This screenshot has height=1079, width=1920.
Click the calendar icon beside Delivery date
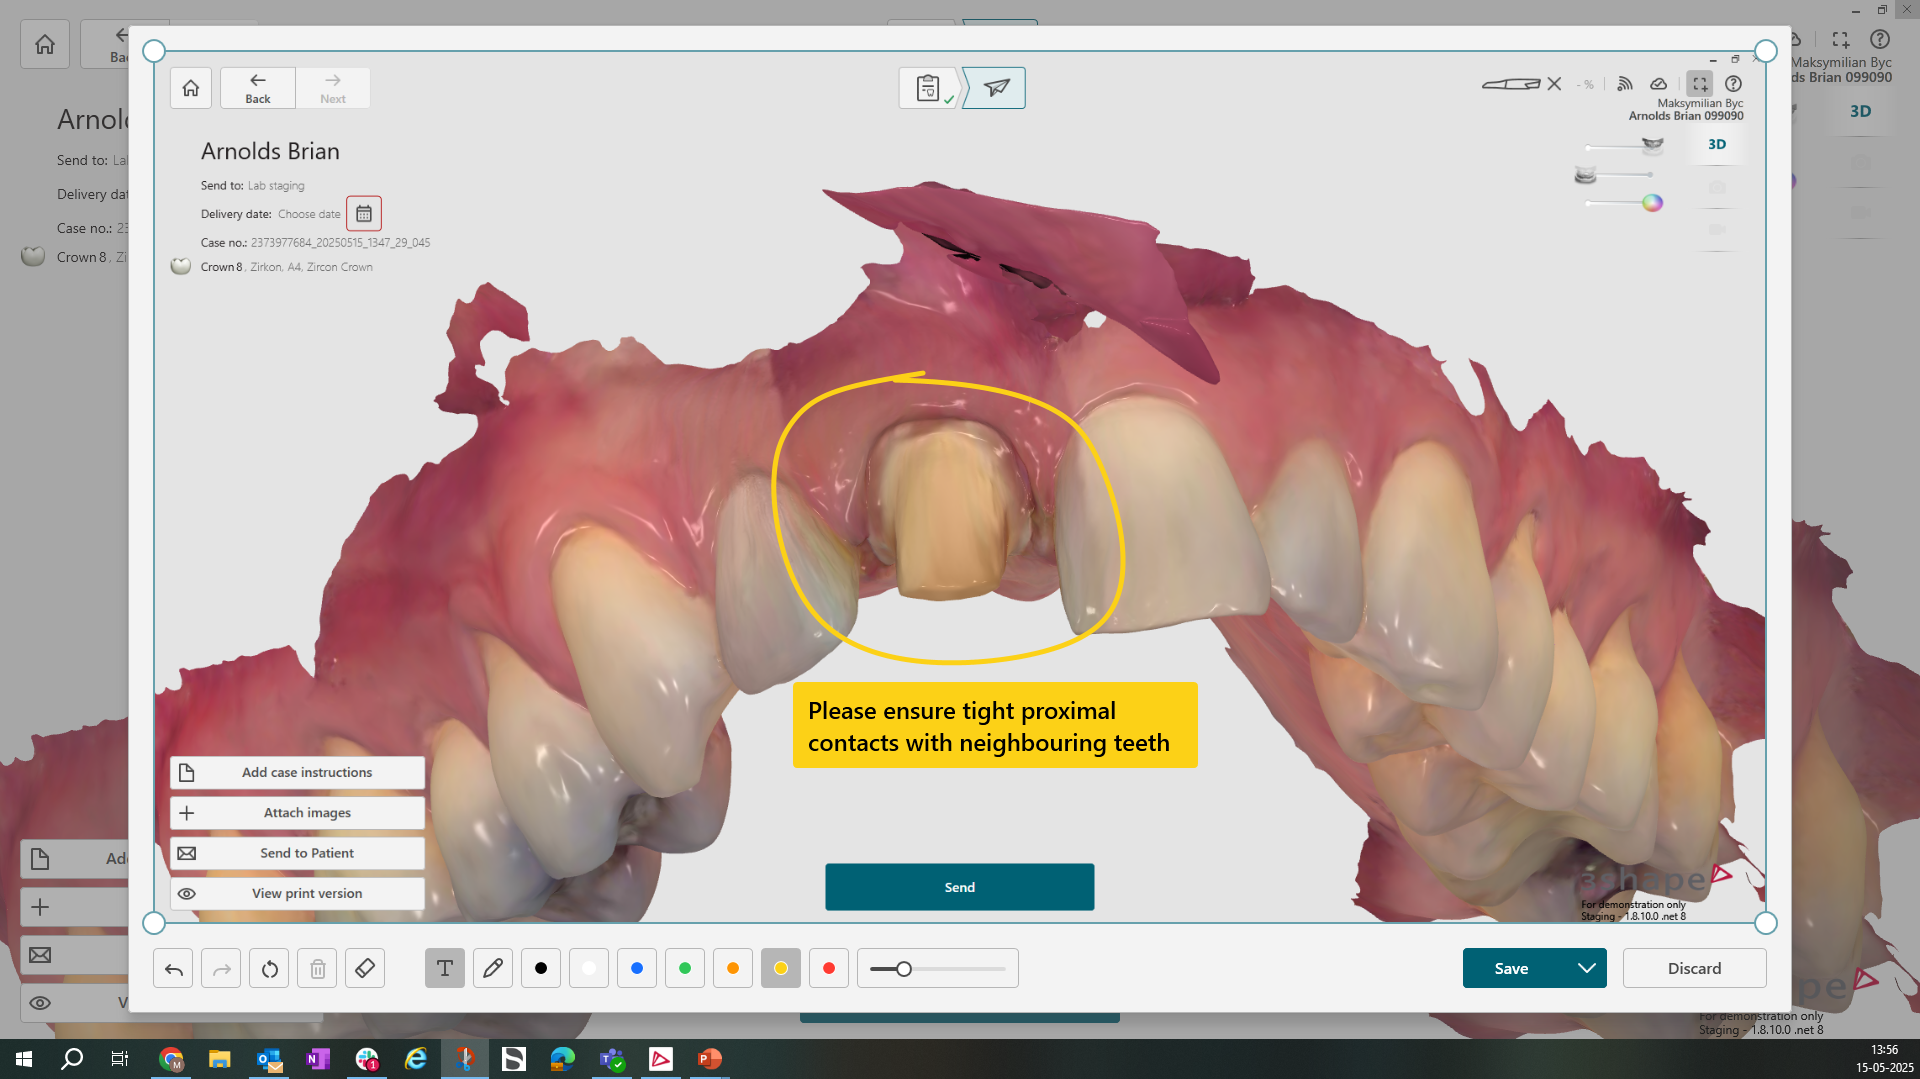[x=364, y=214]
